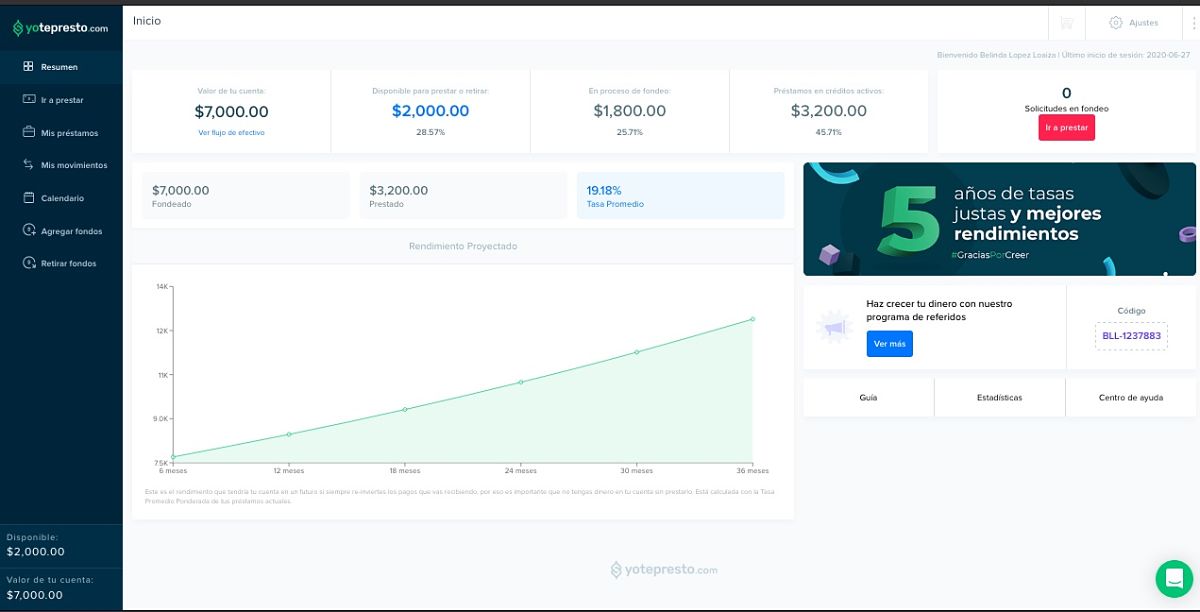Click the $1,800.00 En proceso de fondeo amount

click(629, 111)
